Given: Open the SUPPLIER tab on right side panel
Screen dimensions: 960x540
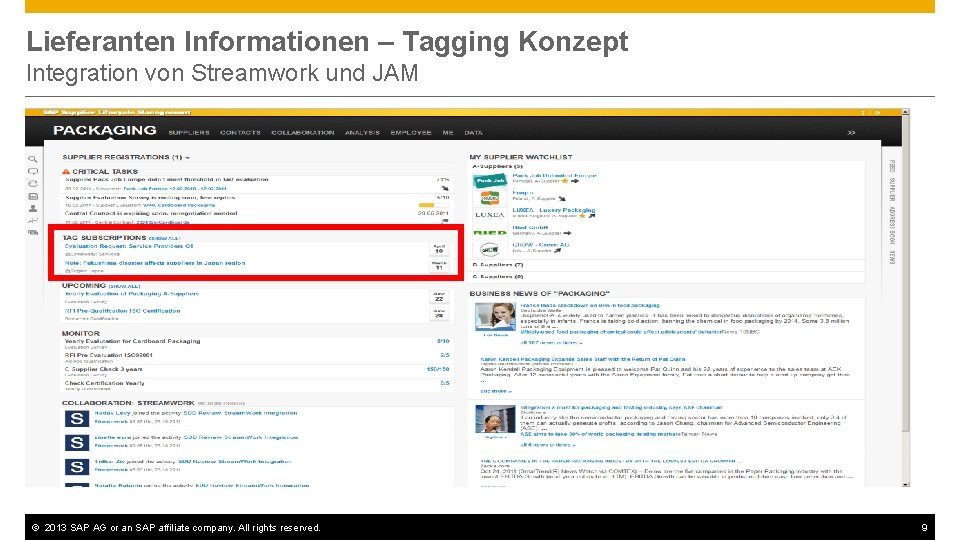Looking at the screenshot, I should point(892,190).
